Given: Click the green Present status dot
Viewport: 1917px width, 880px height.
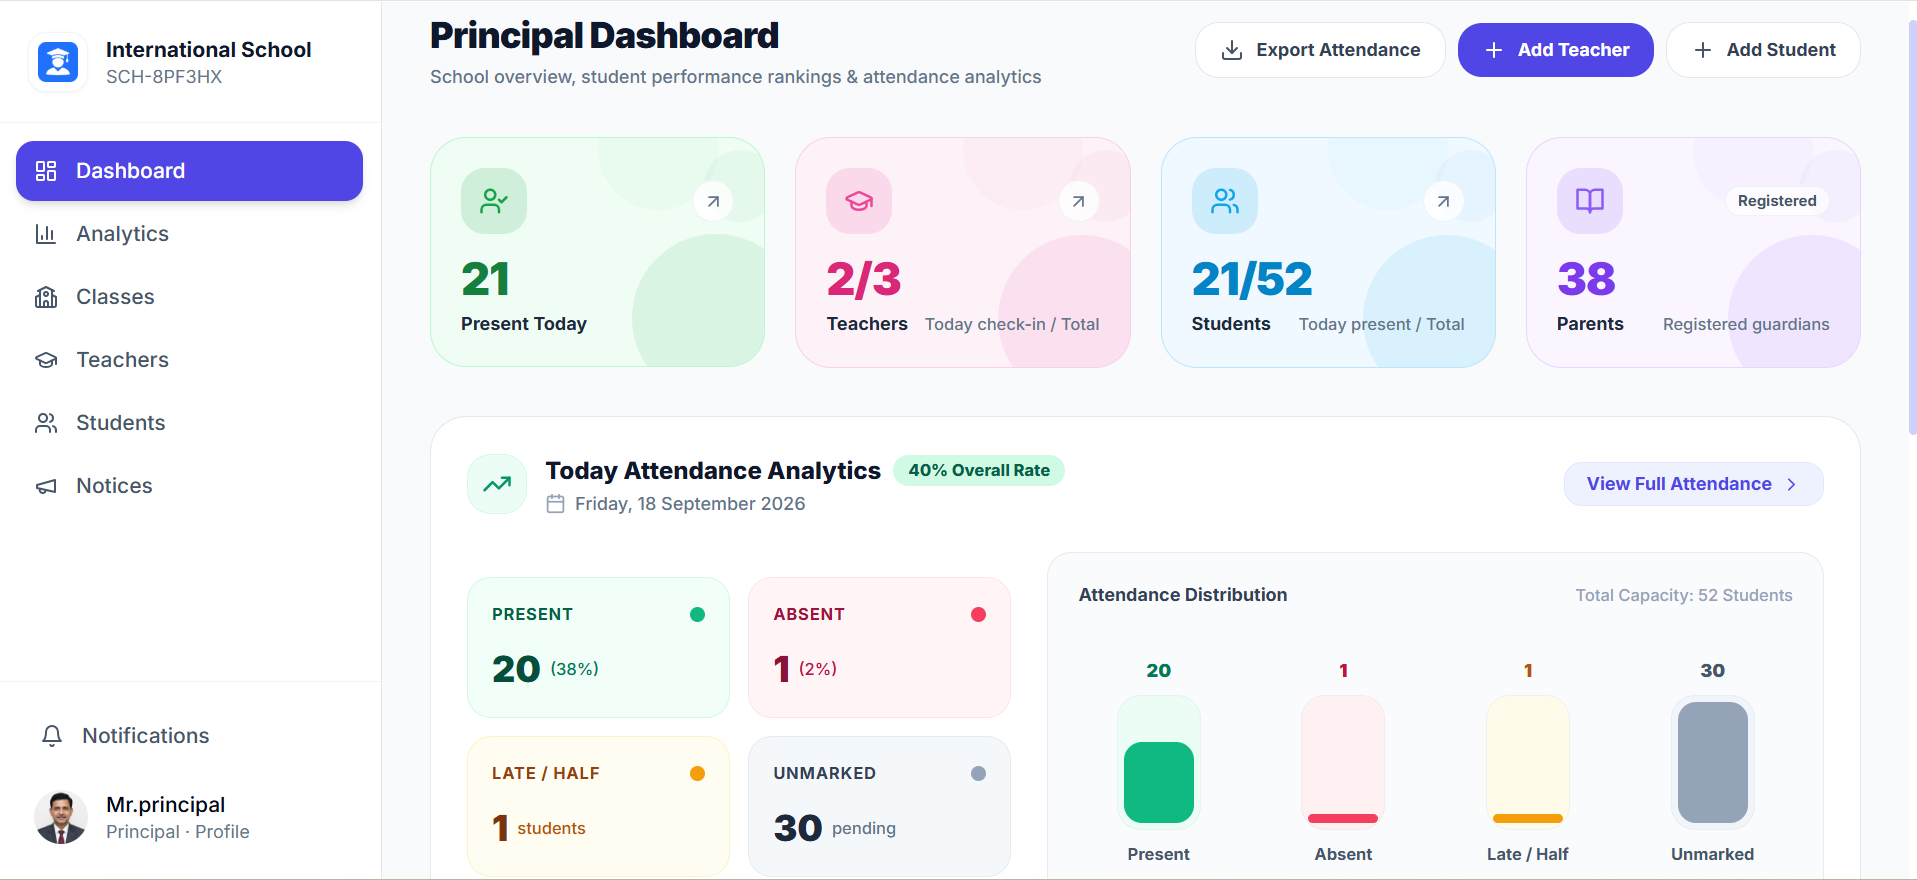Looking at the screenshot, I should pos(698,615).
